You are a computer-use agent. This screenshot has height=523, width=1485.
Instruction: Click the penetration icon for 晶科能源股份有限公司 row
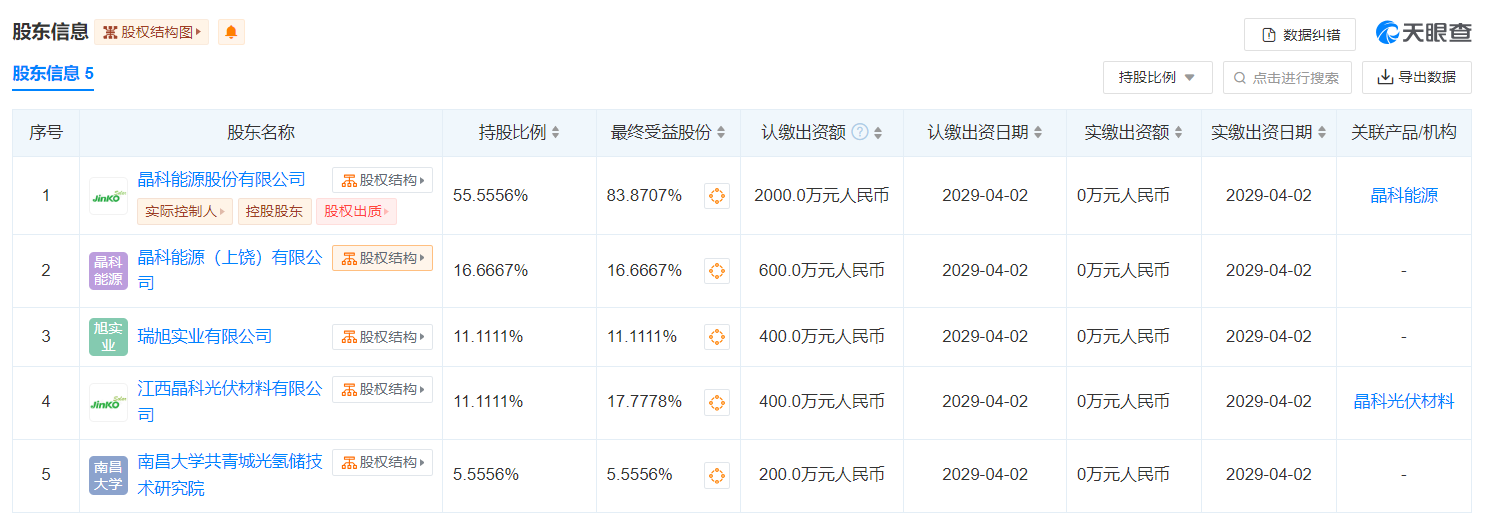716,196
